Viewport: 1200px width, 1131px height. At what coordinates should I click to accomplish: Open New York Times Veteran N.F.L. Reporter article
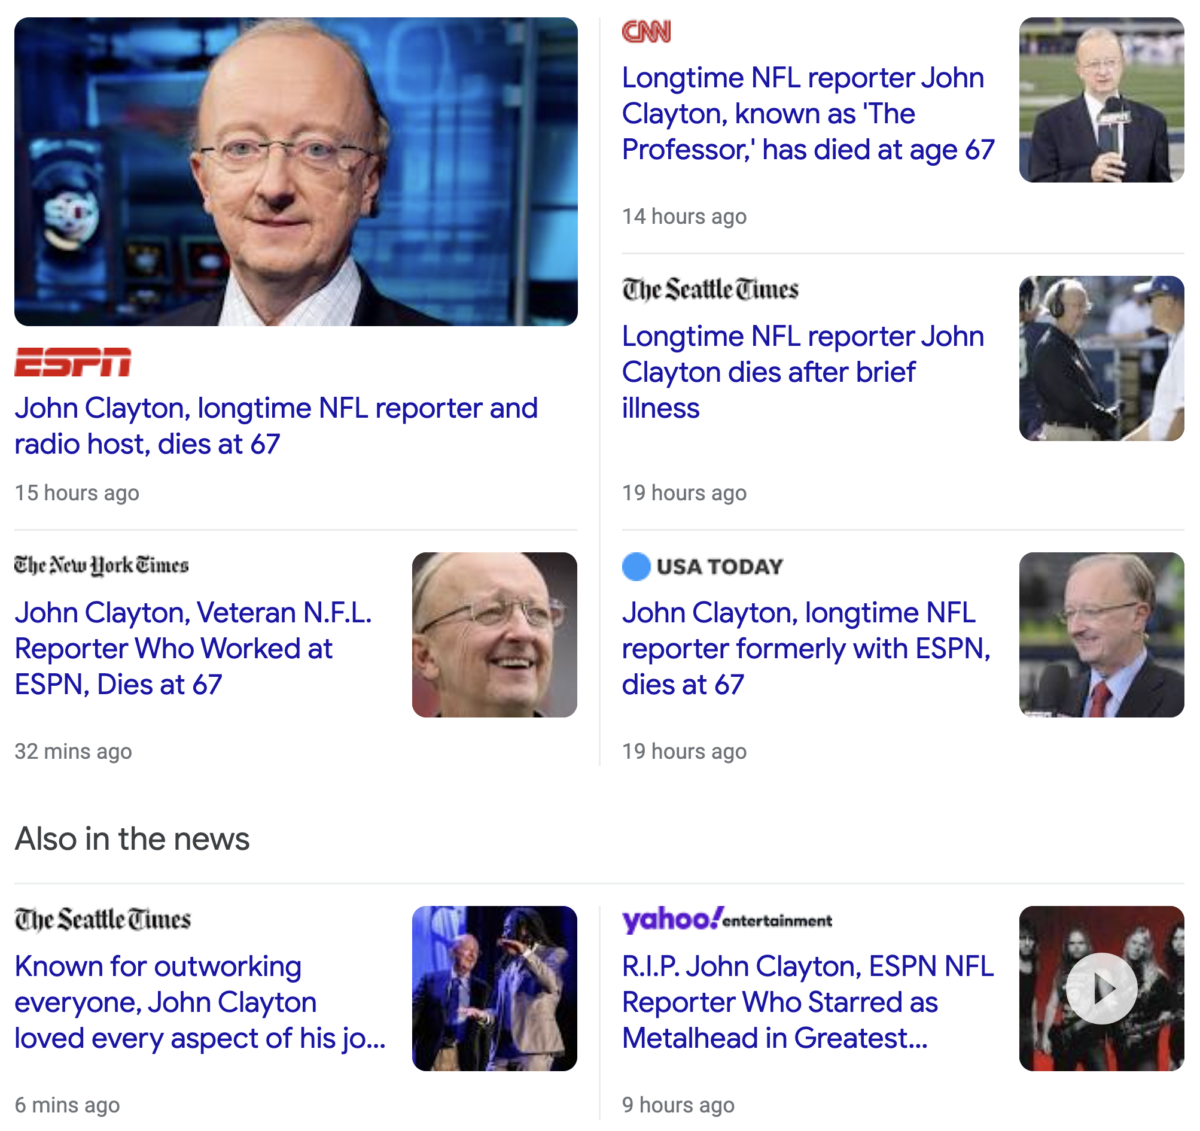pyautogui.click(x=193, y=648)
